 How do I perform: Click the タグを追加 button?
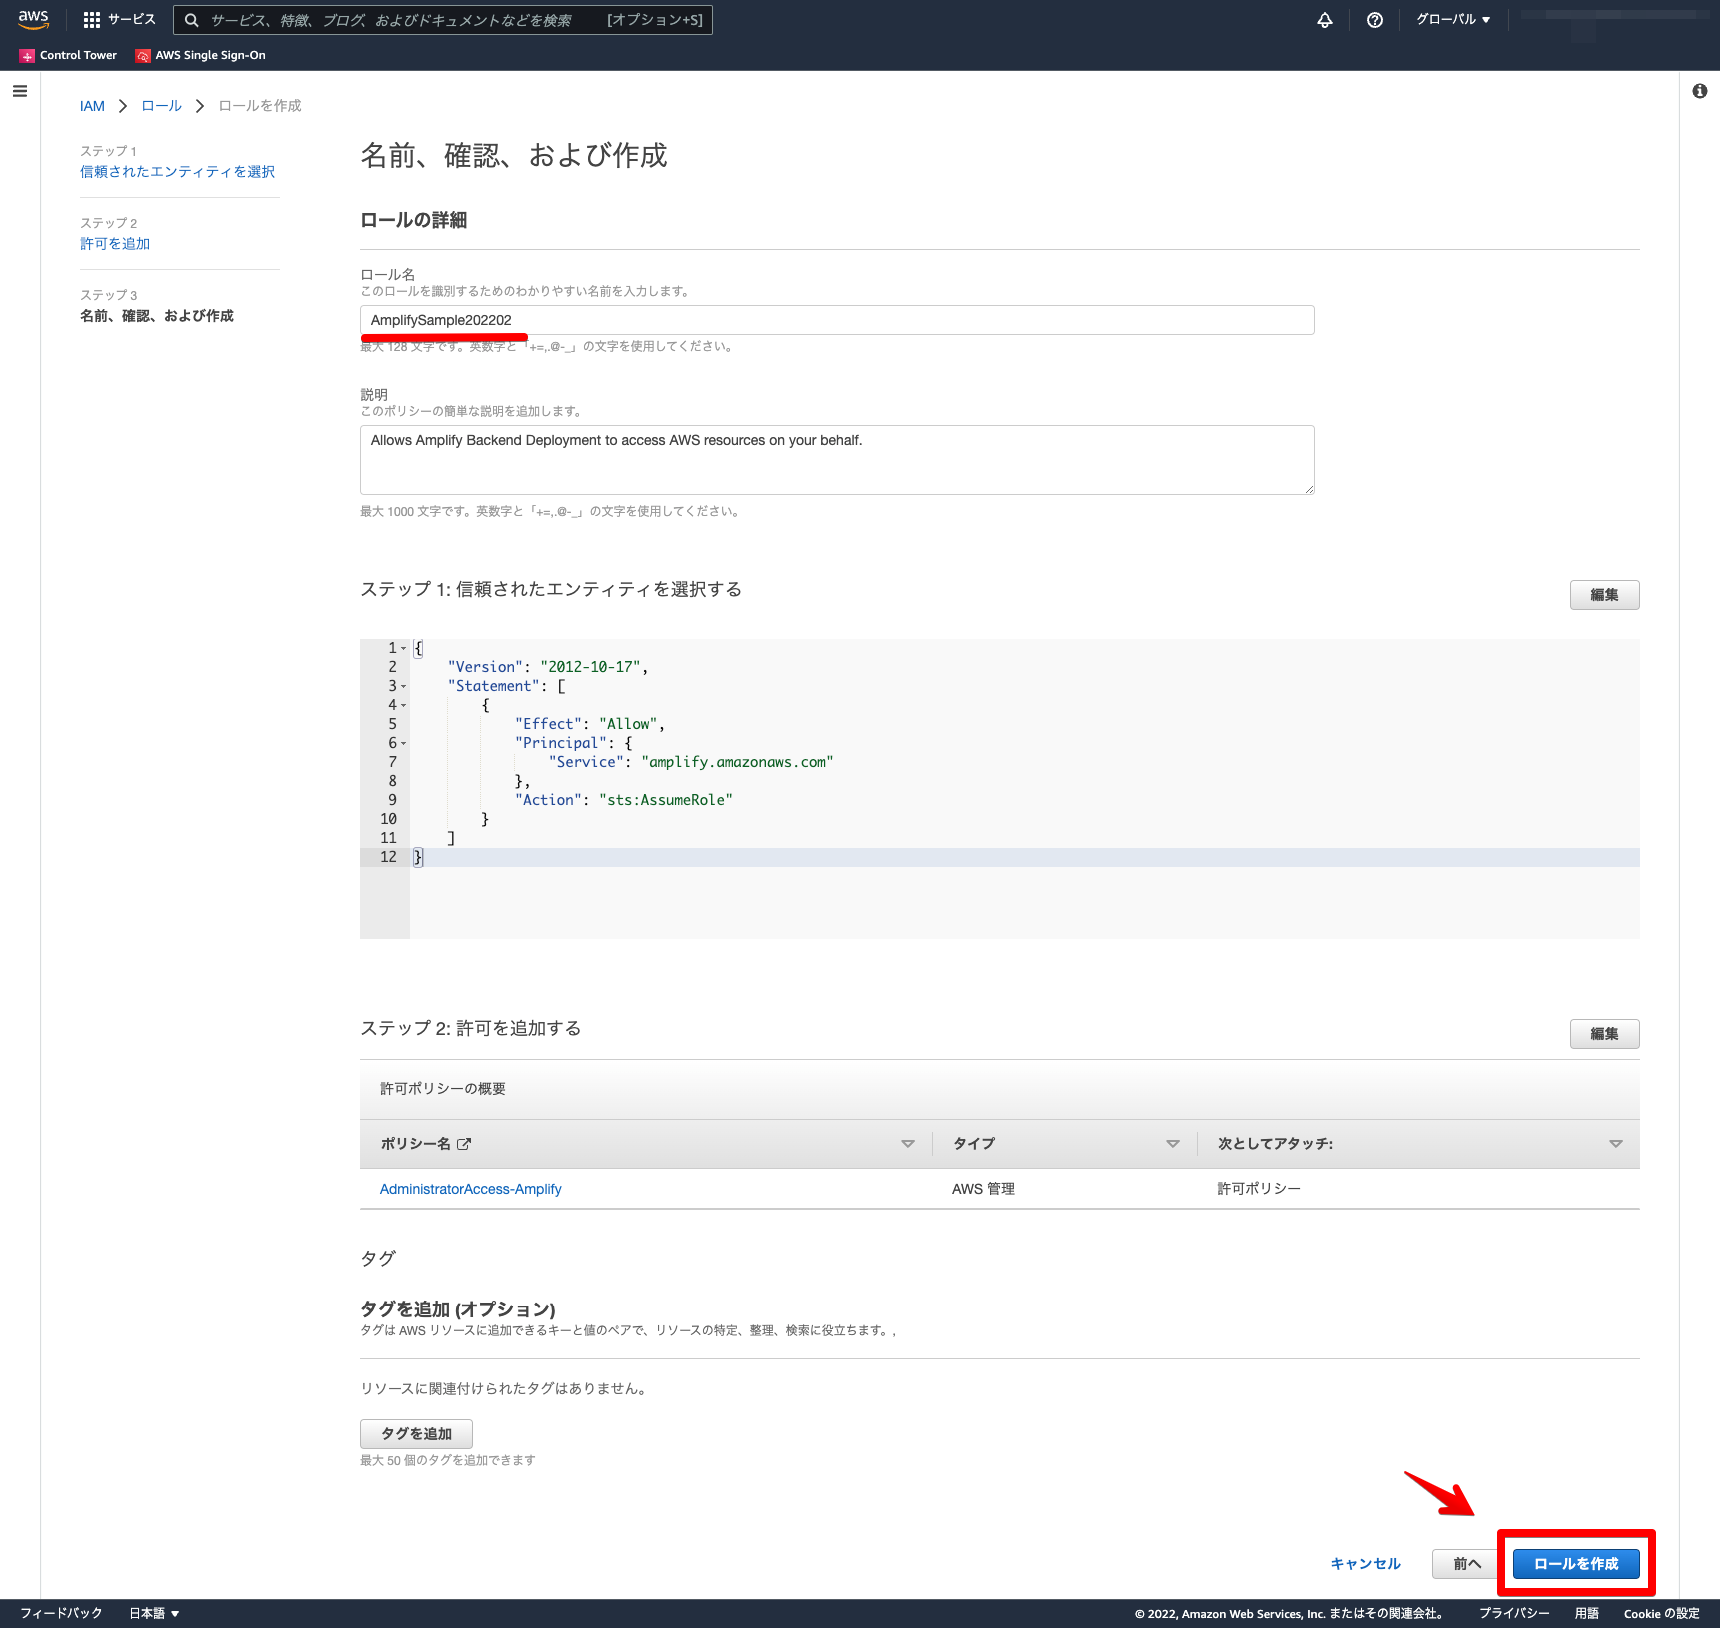tap(416, 1434)
